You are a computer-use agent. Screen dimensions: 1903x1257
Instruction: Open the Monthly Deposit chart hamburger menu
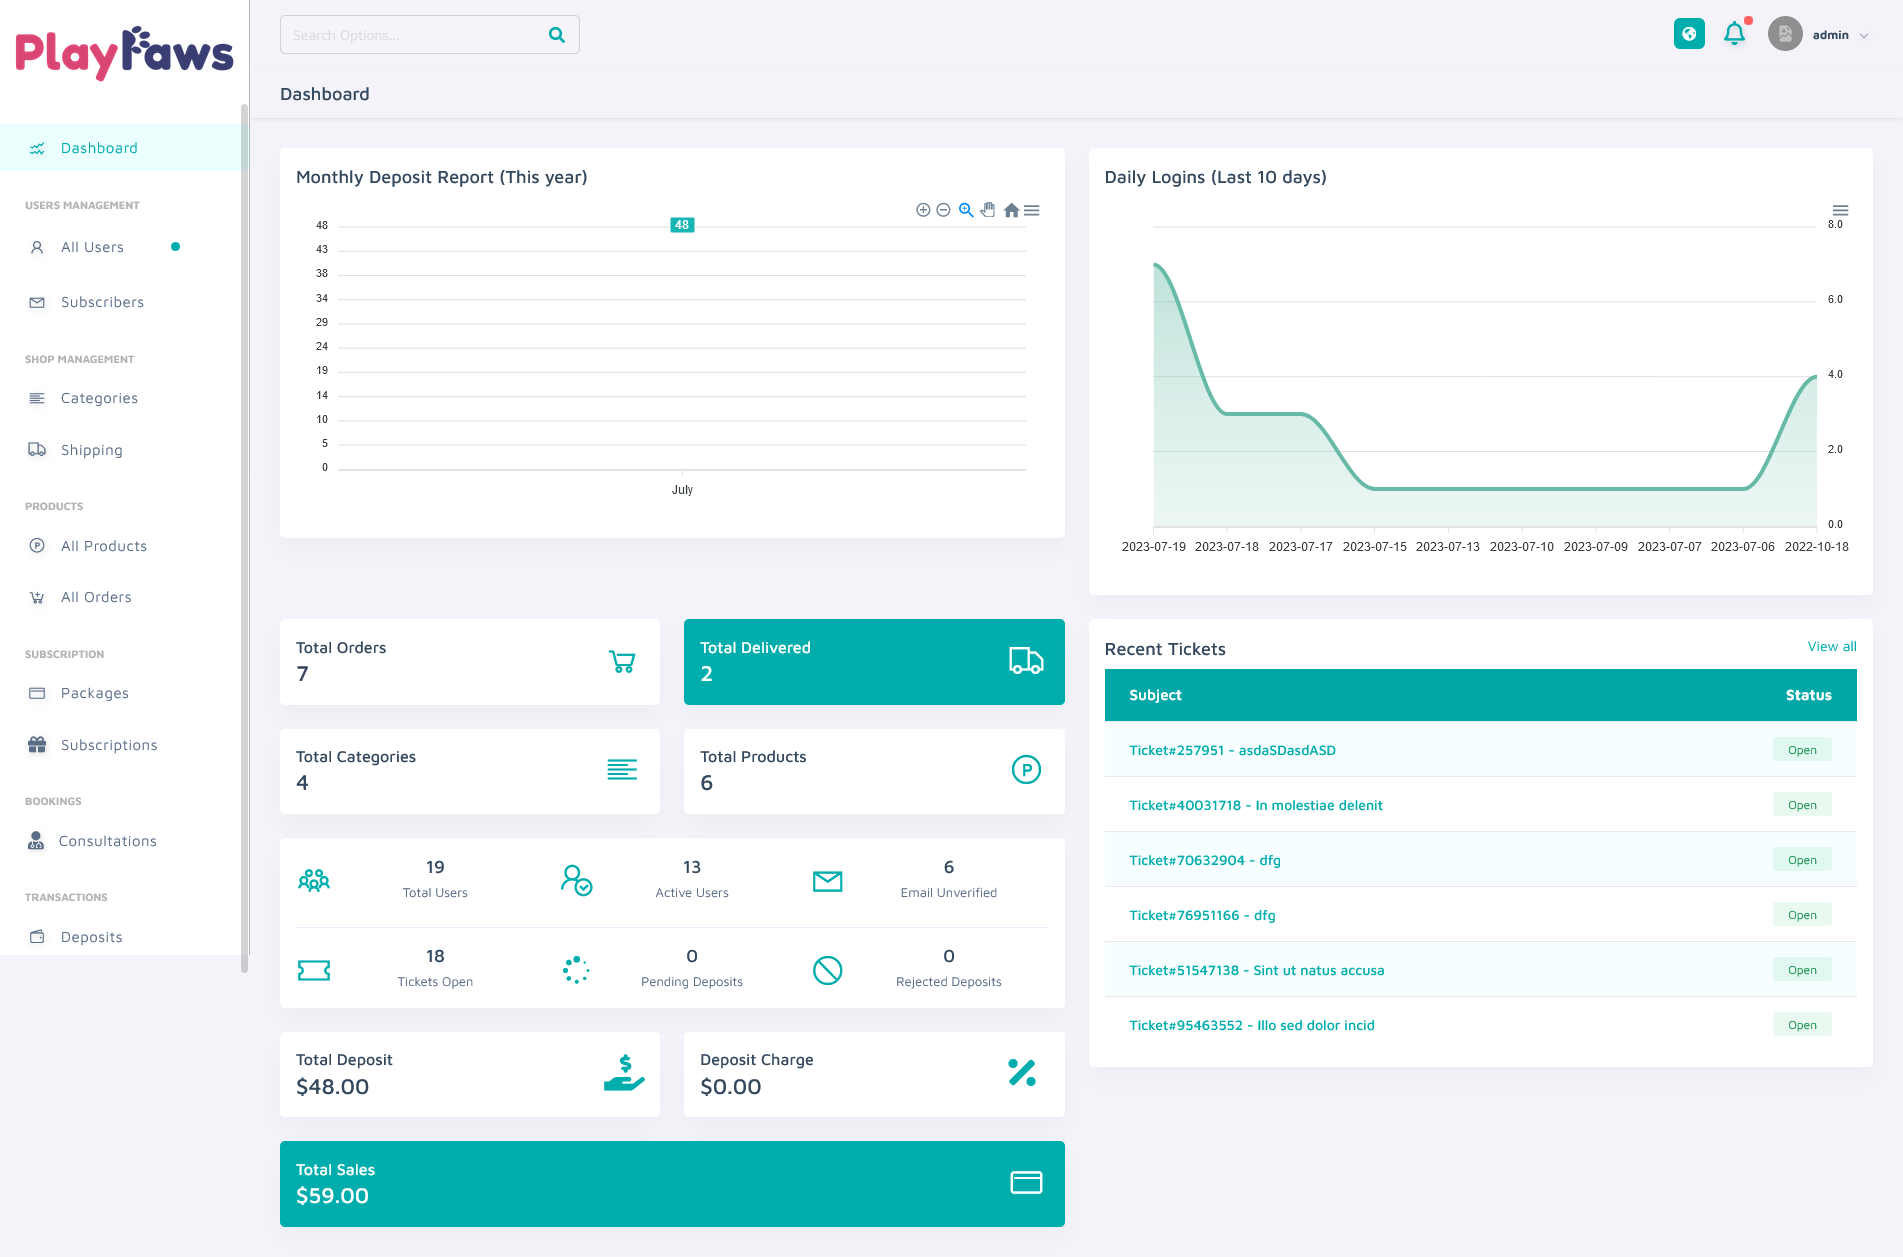(x=1032, y=210)
